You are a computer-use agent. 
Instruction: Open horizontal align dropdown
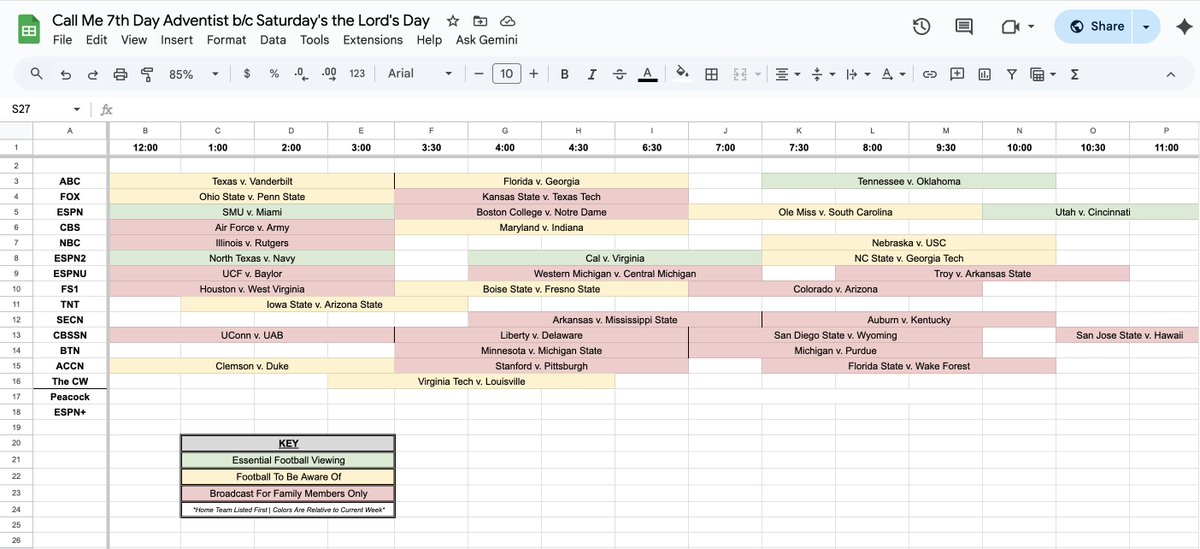788,74
